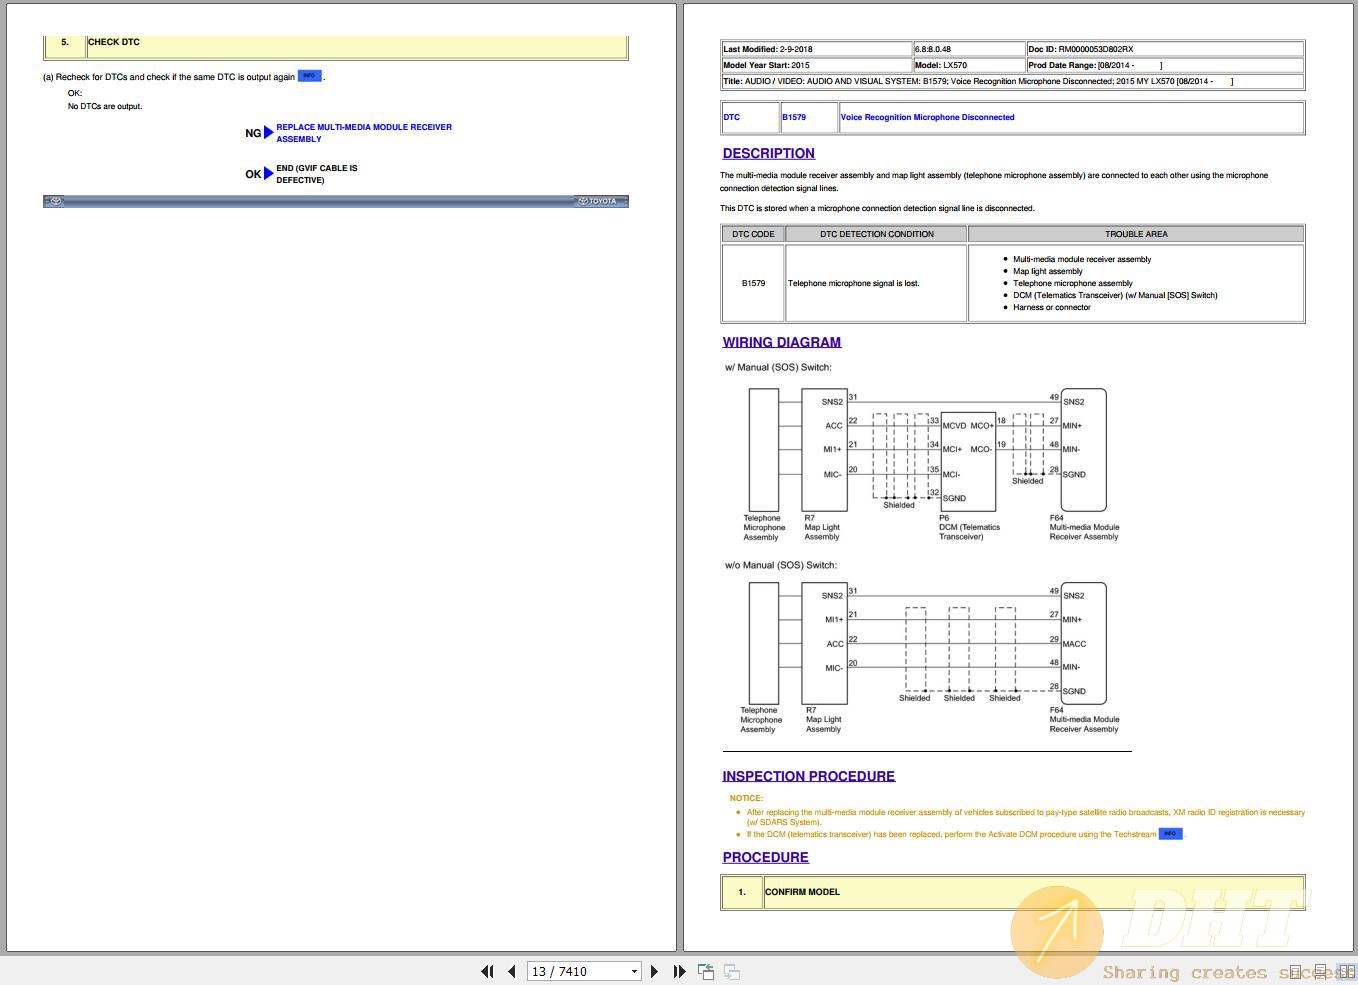Click Telephone microphone signal is lost cell
This screenshot has height=985, width=1358.
click(x=876, y=283)
